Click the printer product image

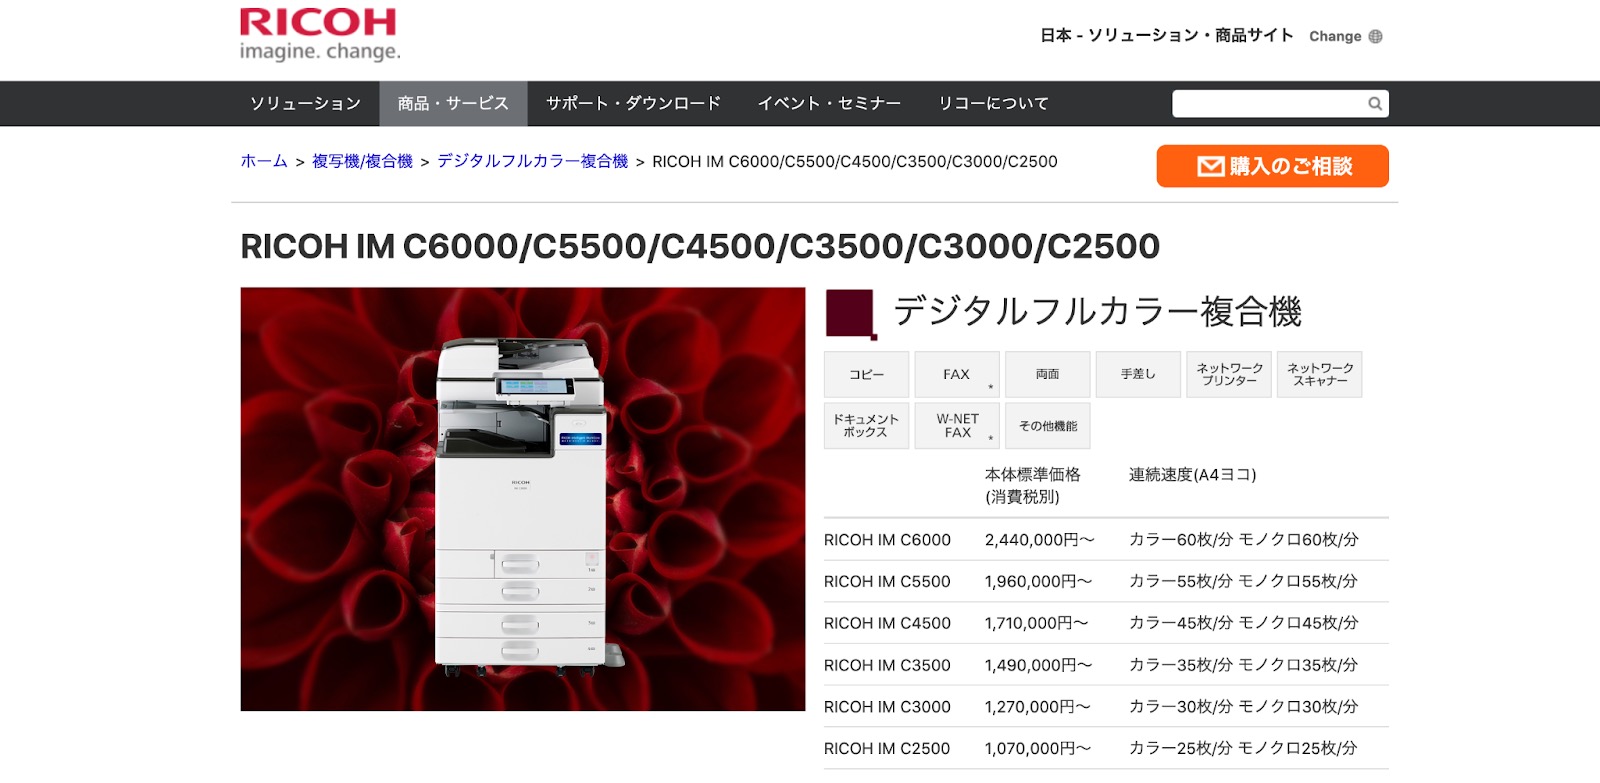[x=523, y=499]
